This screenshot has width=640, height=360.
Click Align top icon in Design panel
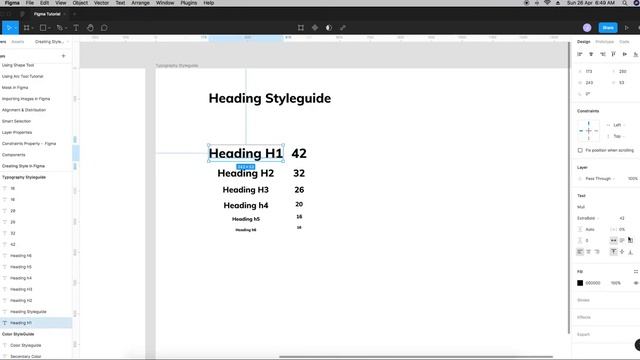click(613, 54)
